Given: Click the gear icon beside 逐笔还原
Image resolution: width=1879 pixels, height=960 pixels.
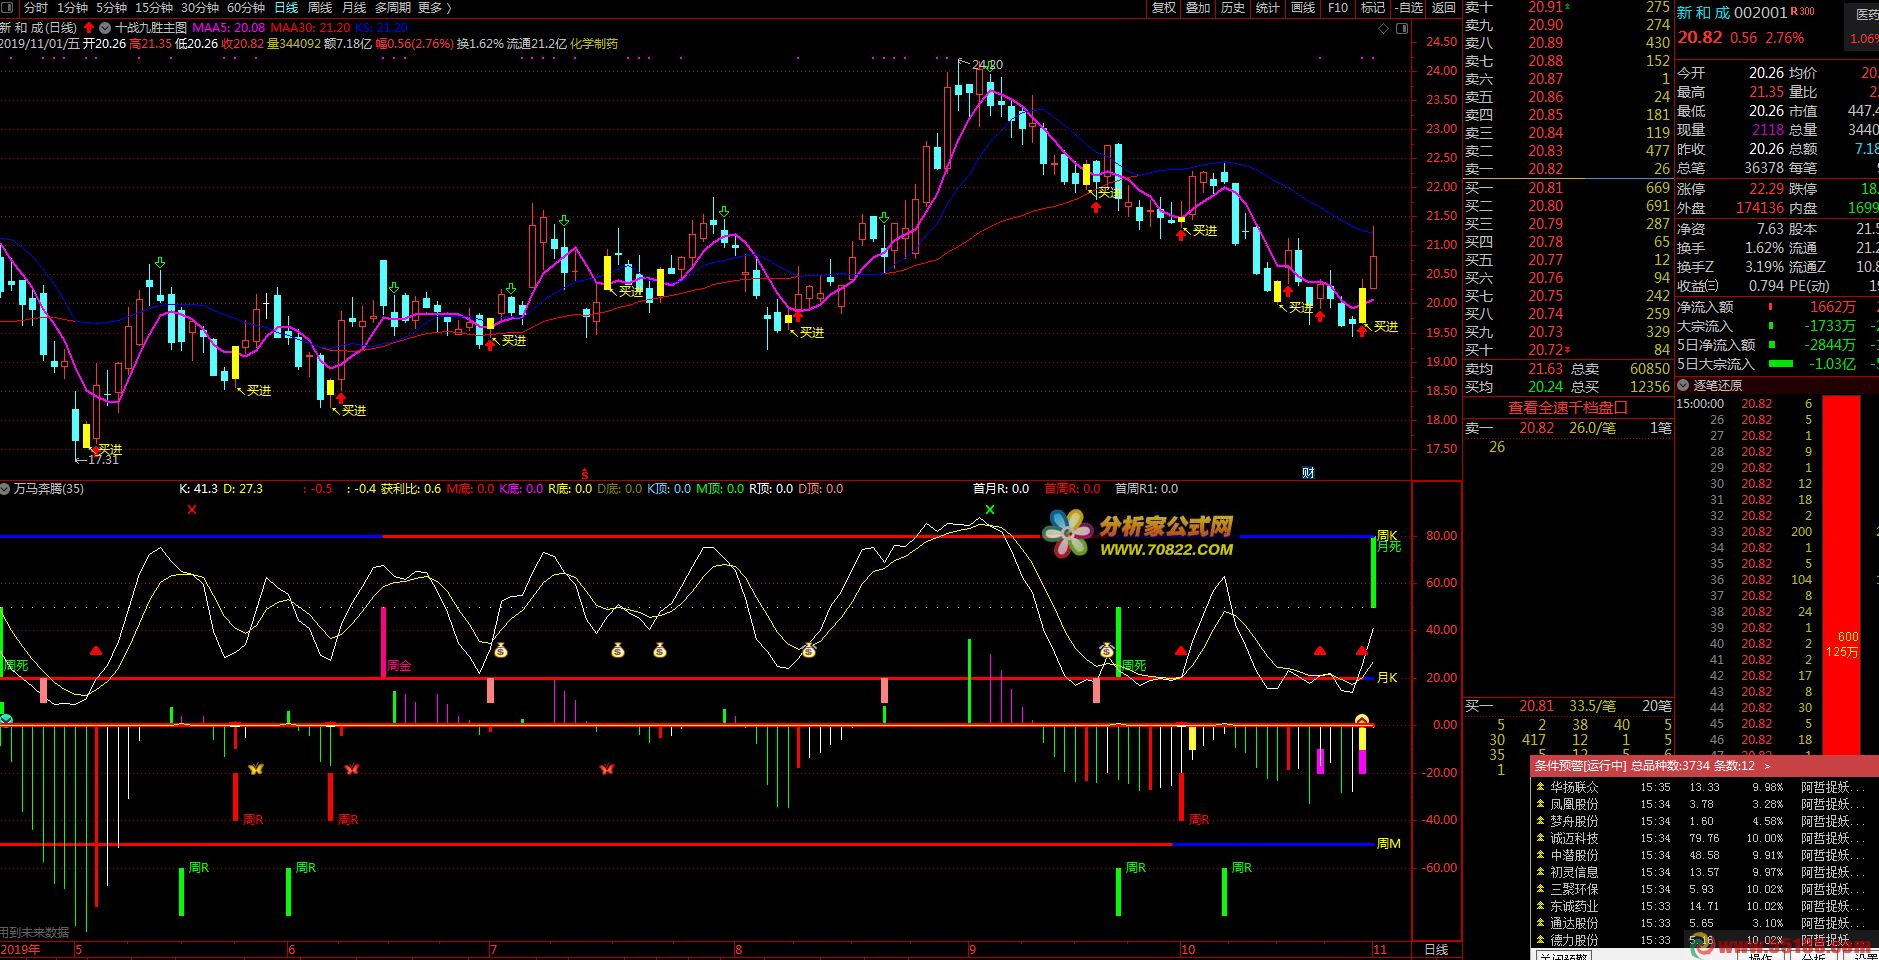Looking at the screenshot, I should pos(1684,385).
